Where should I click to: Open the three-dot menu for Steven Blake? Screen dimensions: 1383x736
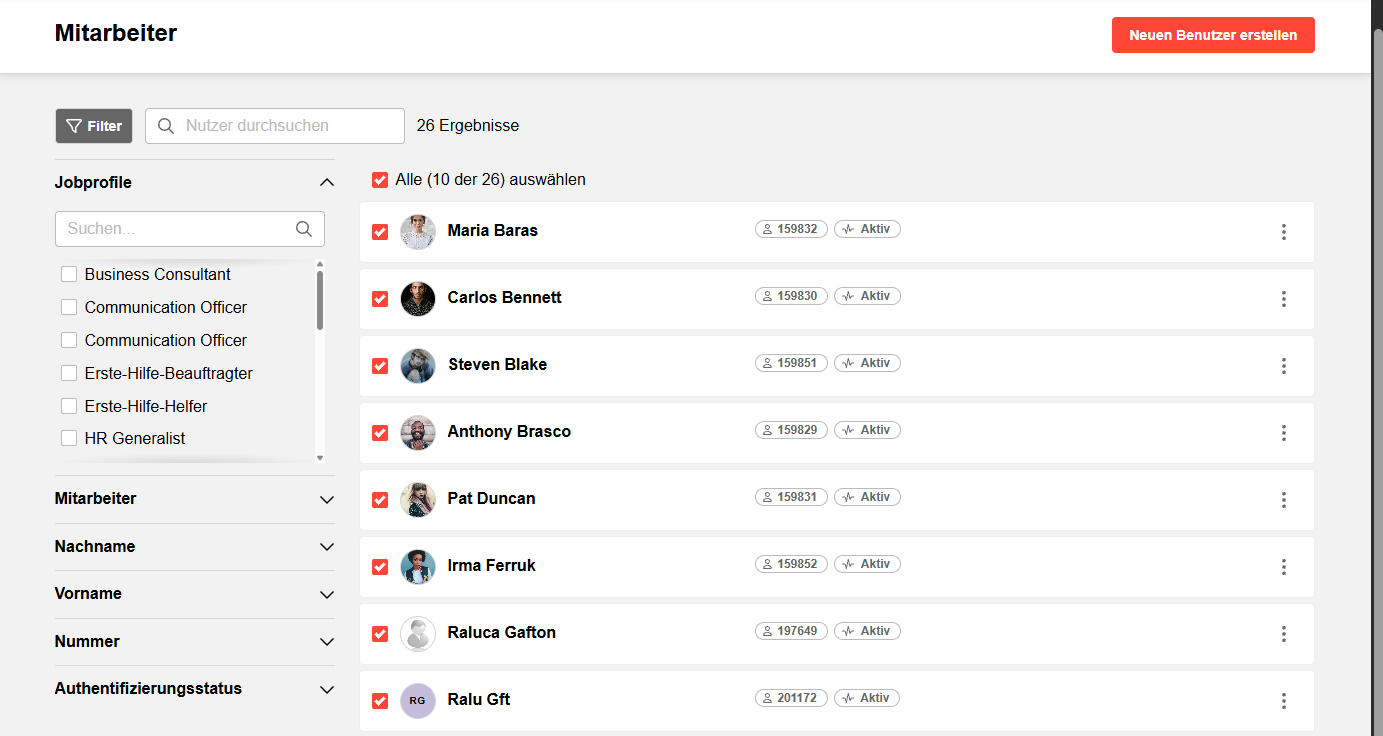click(x=1284, y=366)
